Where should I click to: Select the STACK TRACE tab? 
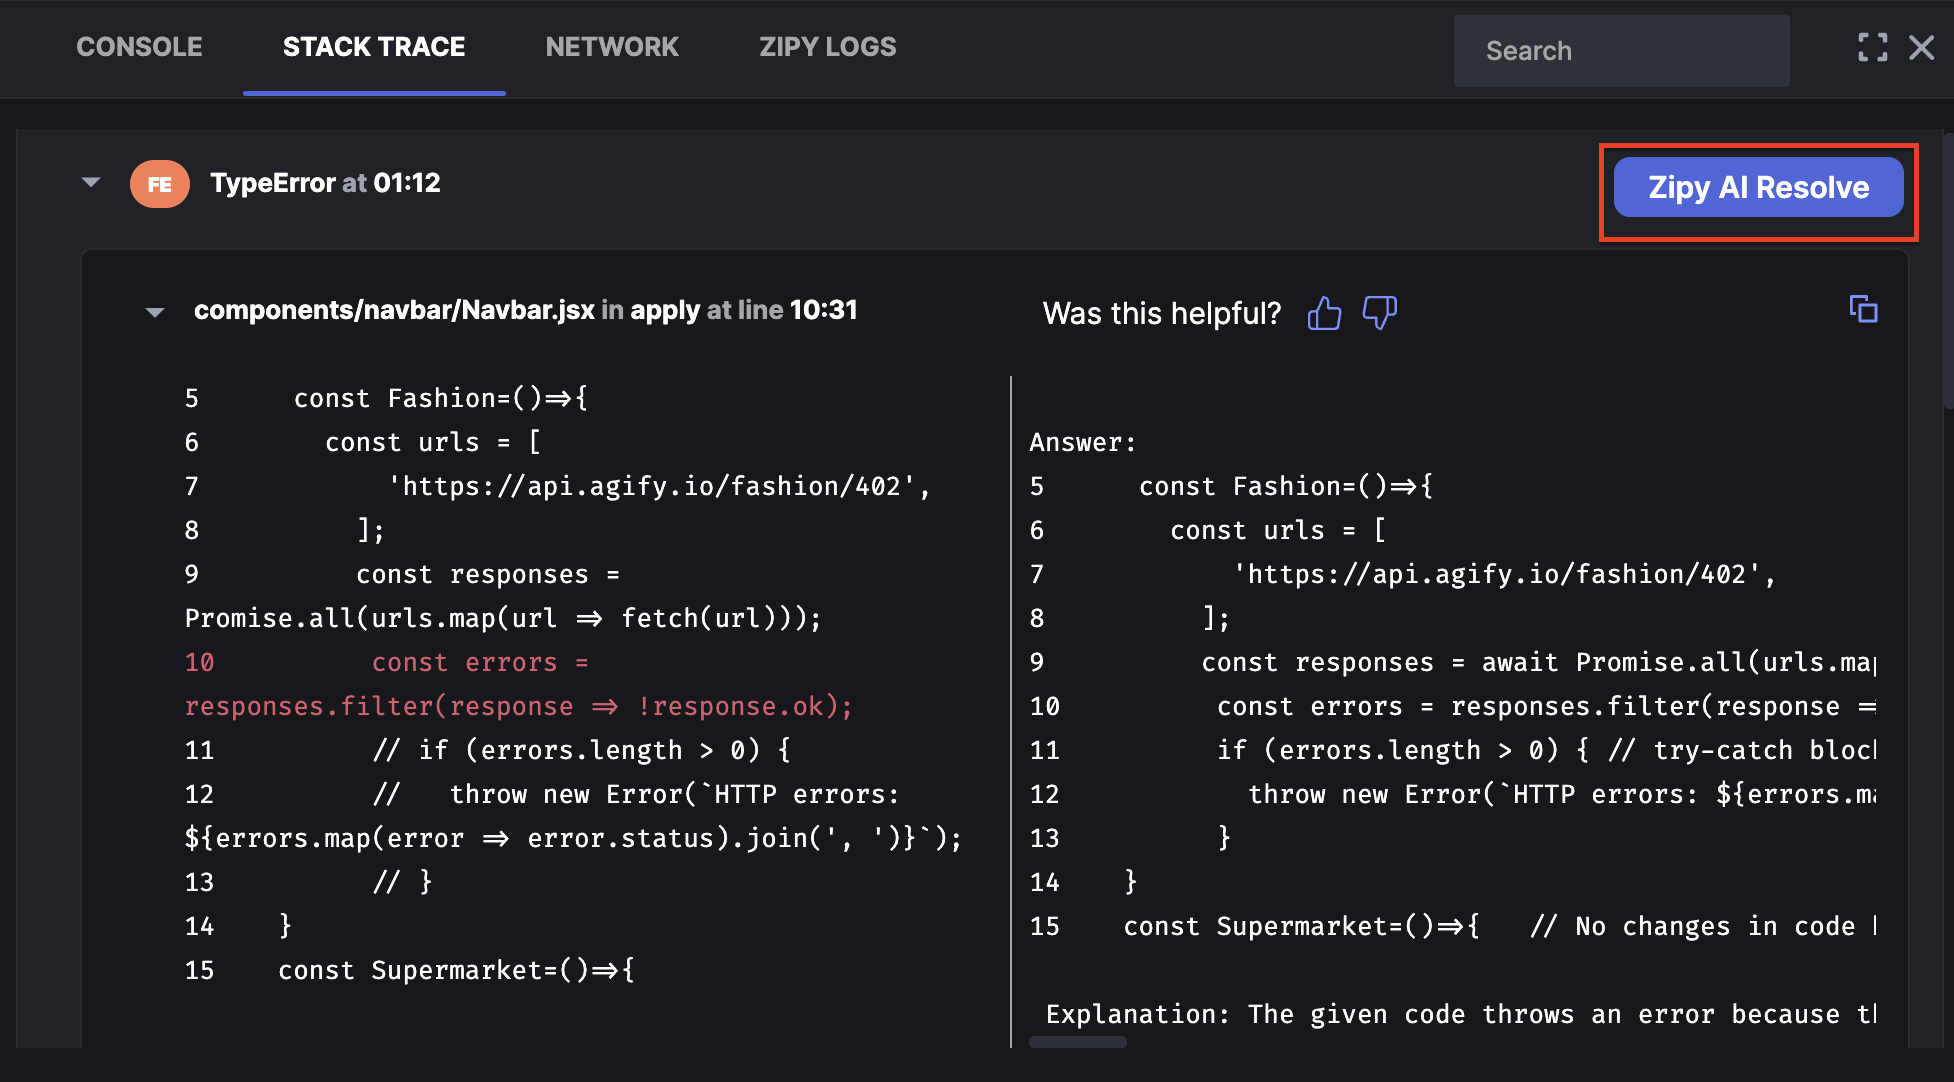tap(373, 47)
